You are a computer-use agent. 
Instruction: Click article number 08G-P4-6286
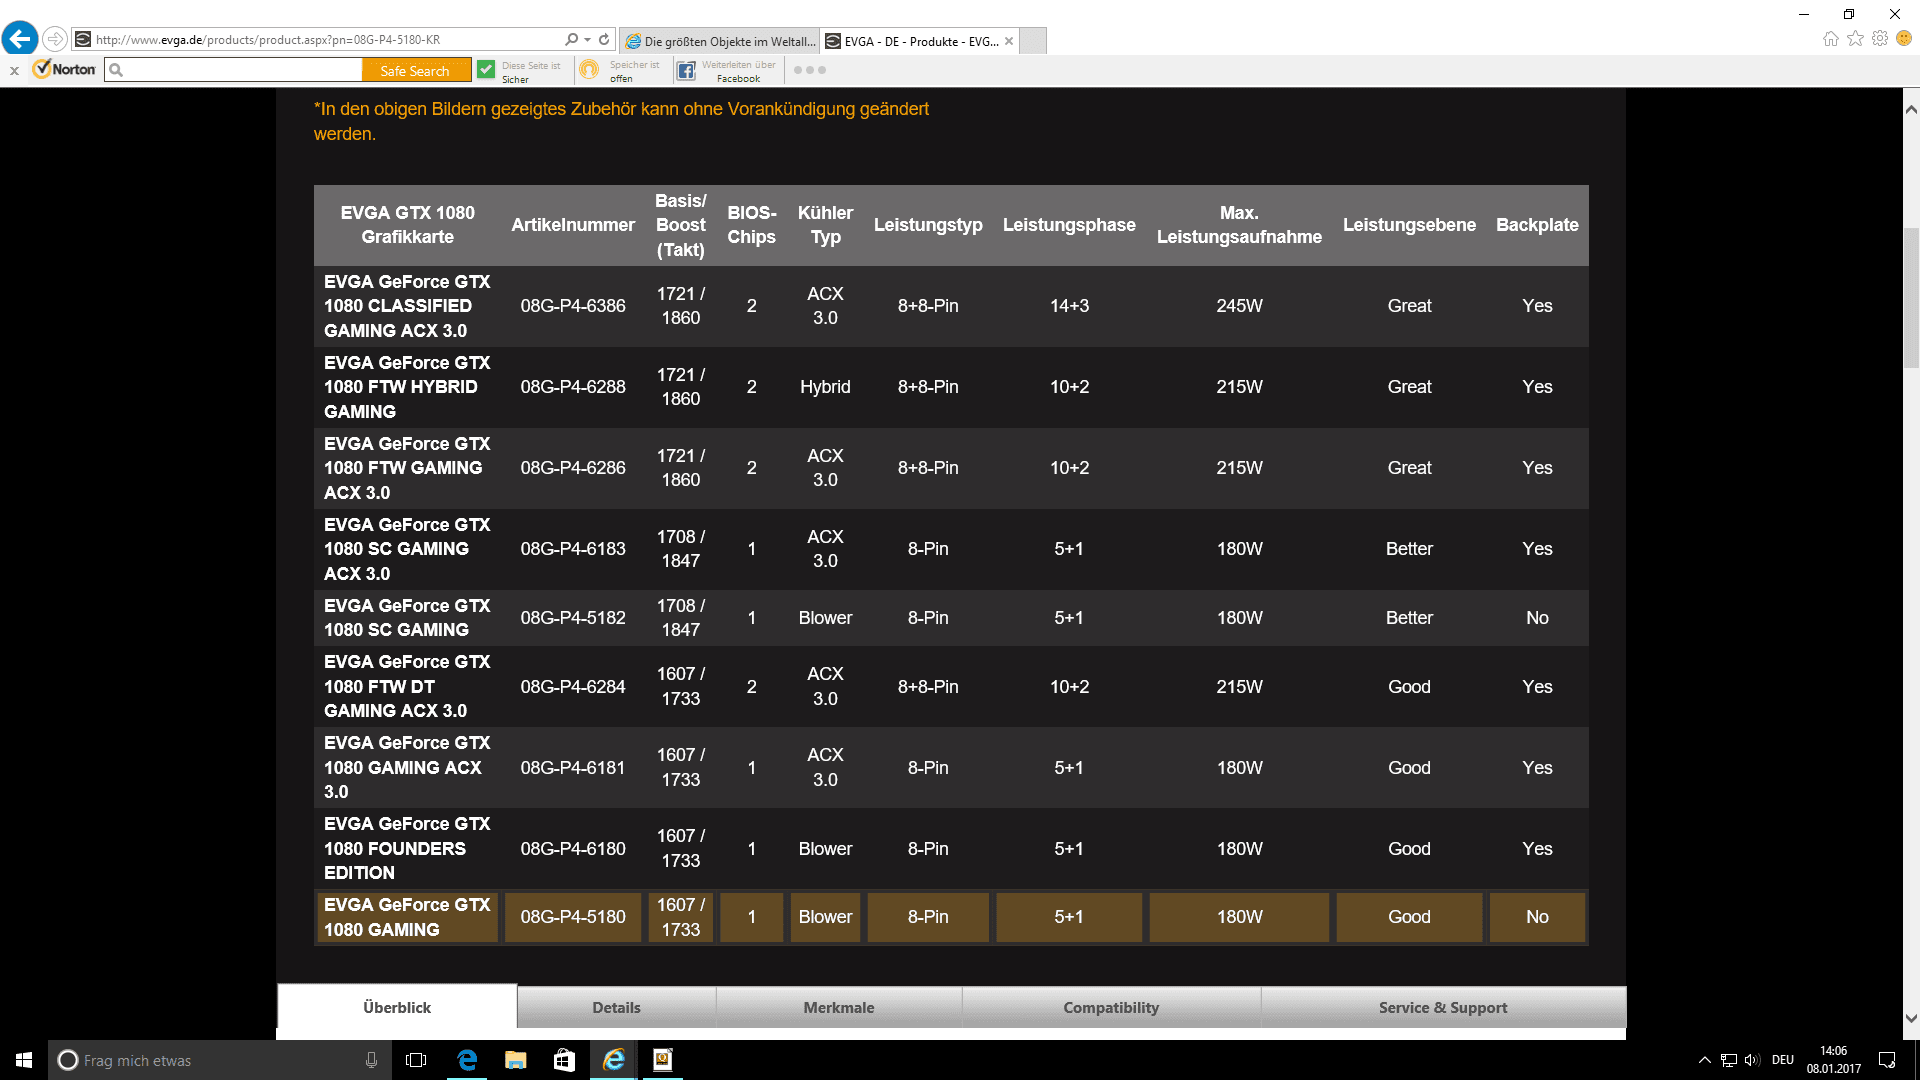tap(573, 468)
